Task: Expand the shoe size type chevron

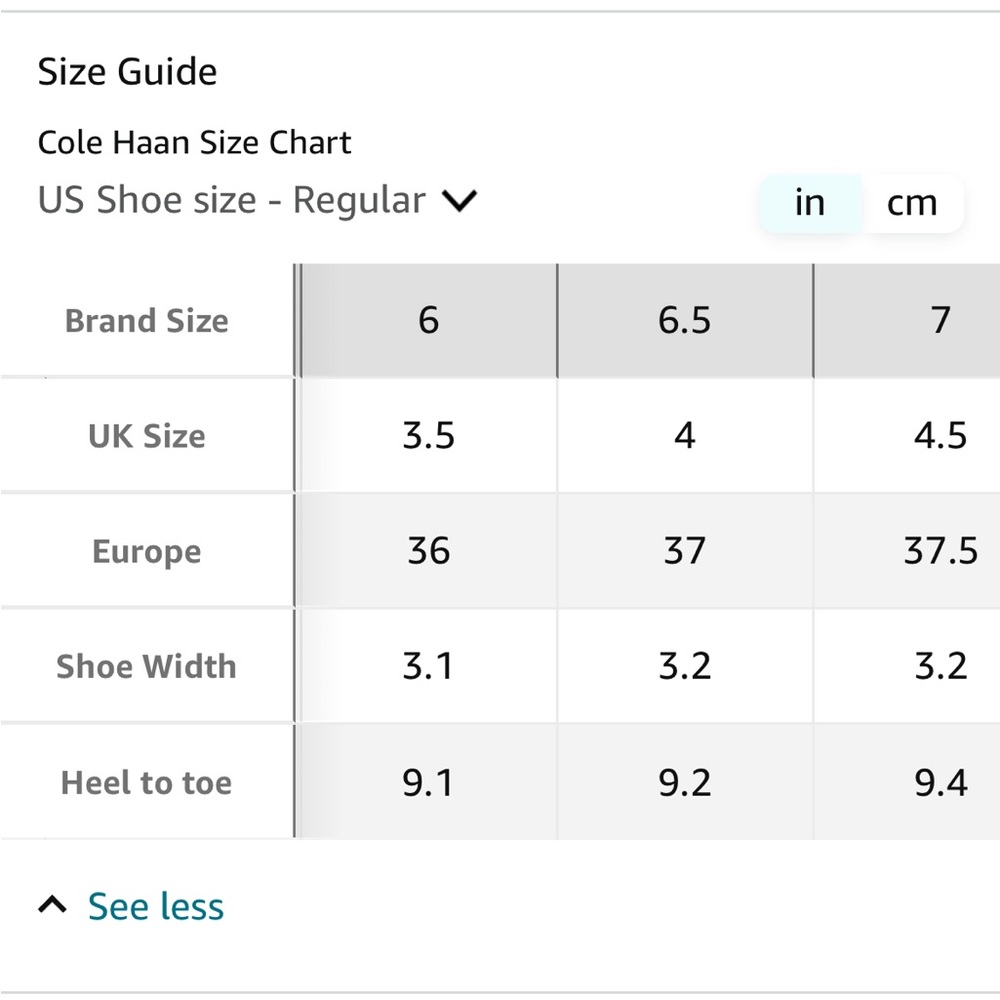Action: [x=459, y=200]
